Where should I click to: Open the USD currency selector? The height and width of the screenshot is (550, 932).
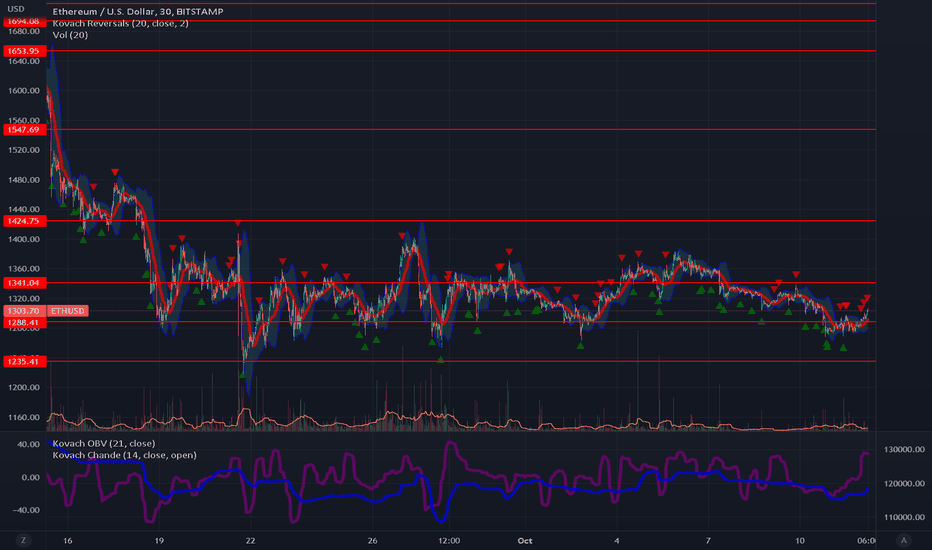pos(15,9)
